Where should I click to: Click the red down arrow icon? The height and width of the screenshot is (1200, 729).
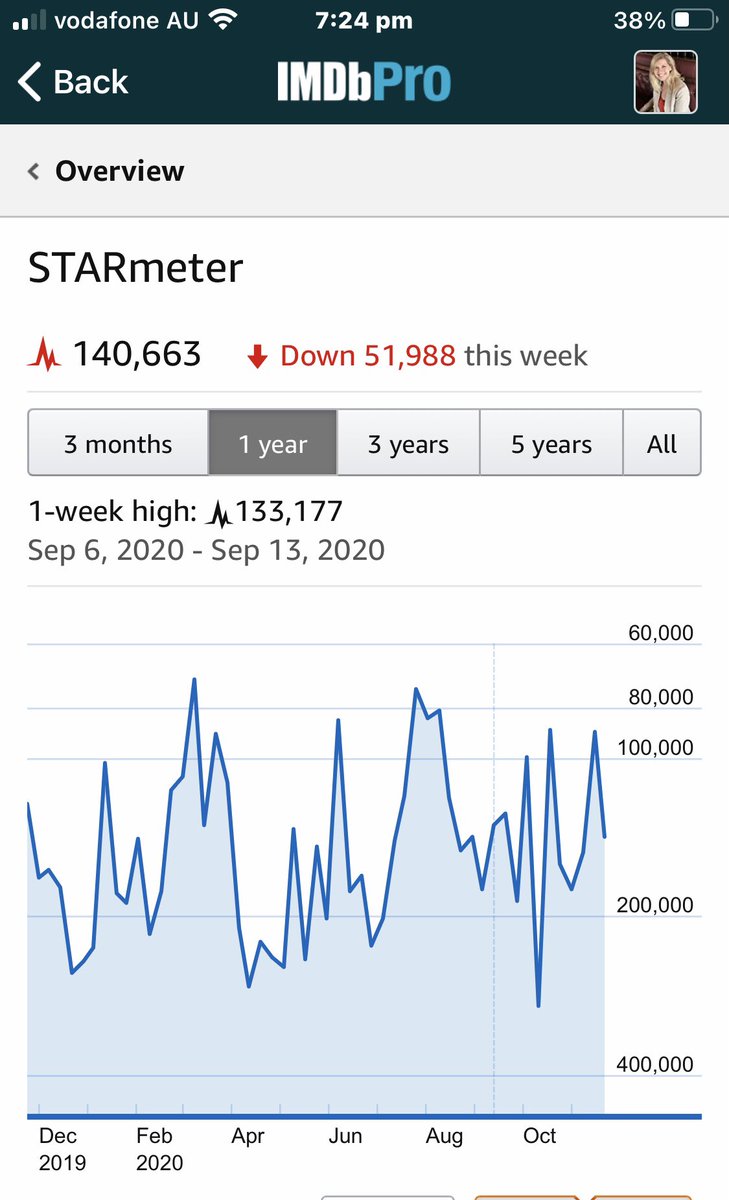[x=257, y=357]
